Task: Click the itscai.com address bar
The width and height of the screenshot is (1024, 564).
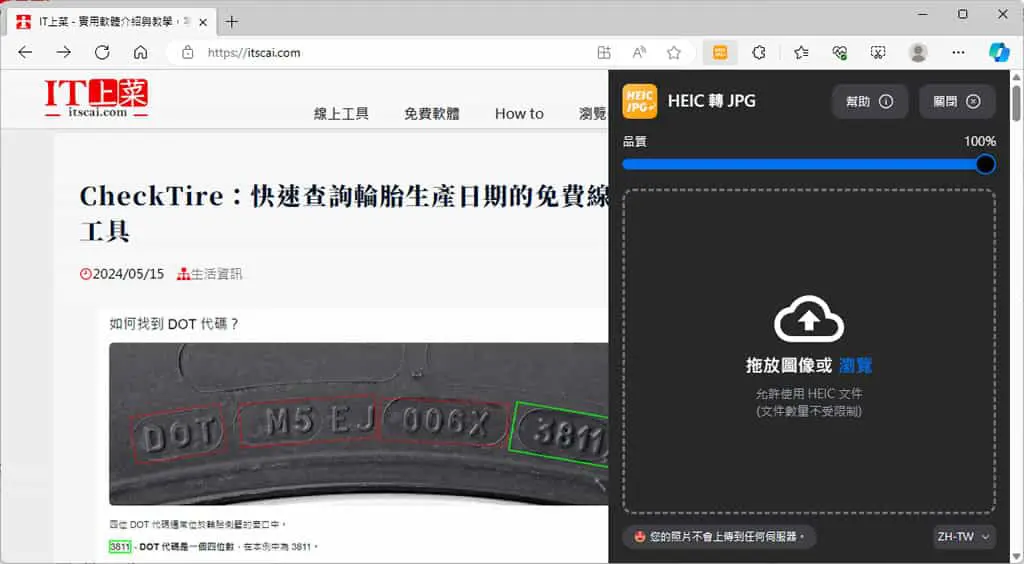Action: [379, 52]
